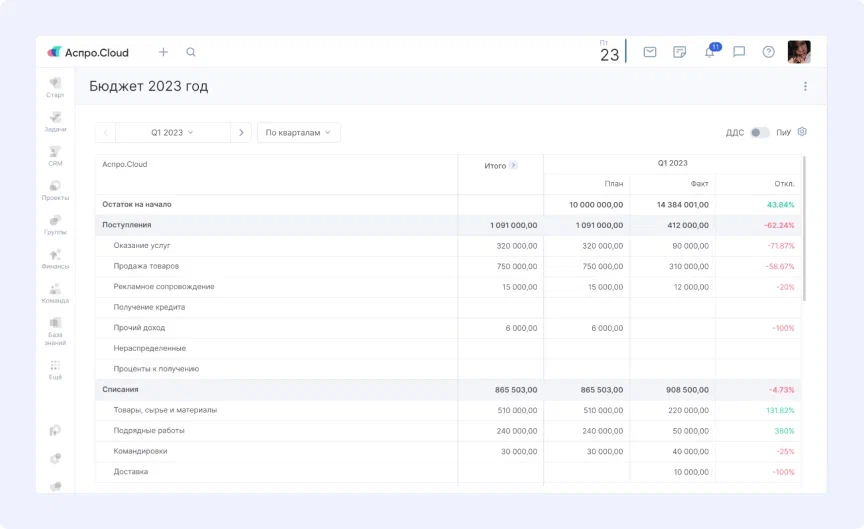
Task: Expand the Q1 2023 period dropdown
Action: (x=172, y=132)
